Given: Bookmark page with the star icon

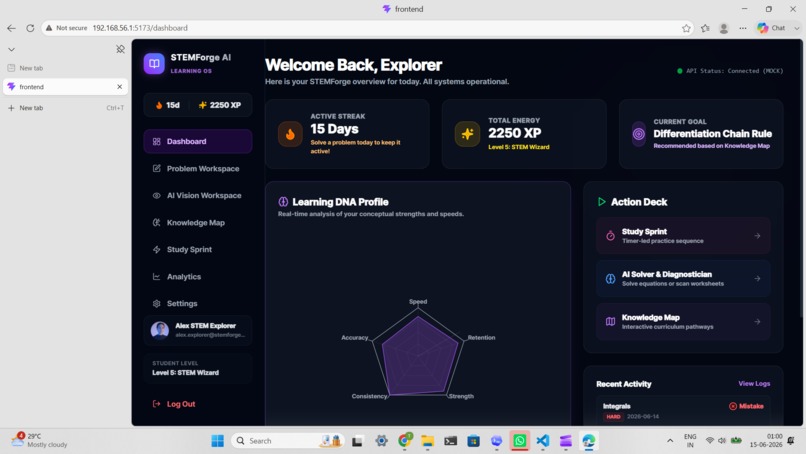Looking at the screenshot, I should pyautogui.click(x=686, y=28).
